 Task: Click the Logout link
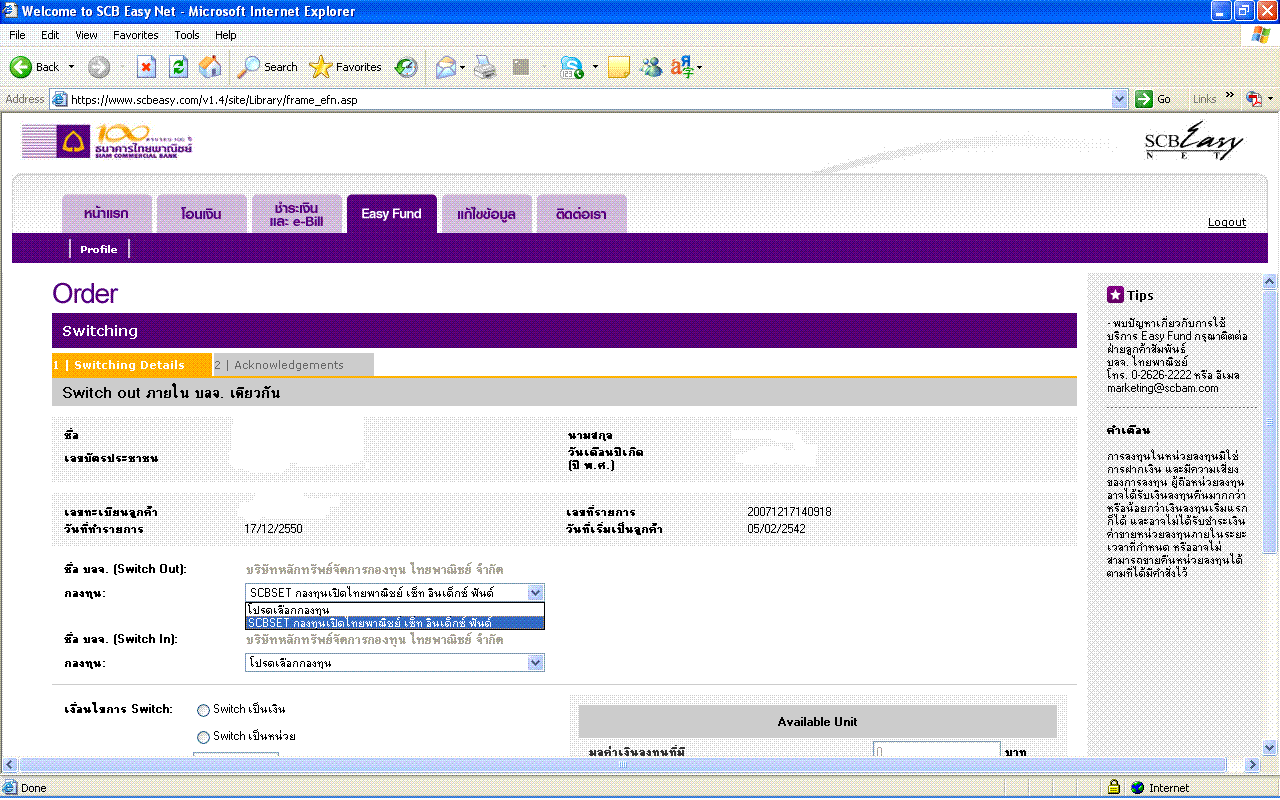coord(1227,222)
